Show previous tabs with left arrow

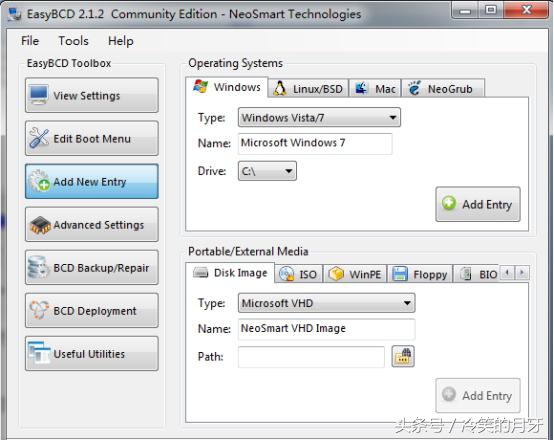pyautogui.click(x=508, y=272)
